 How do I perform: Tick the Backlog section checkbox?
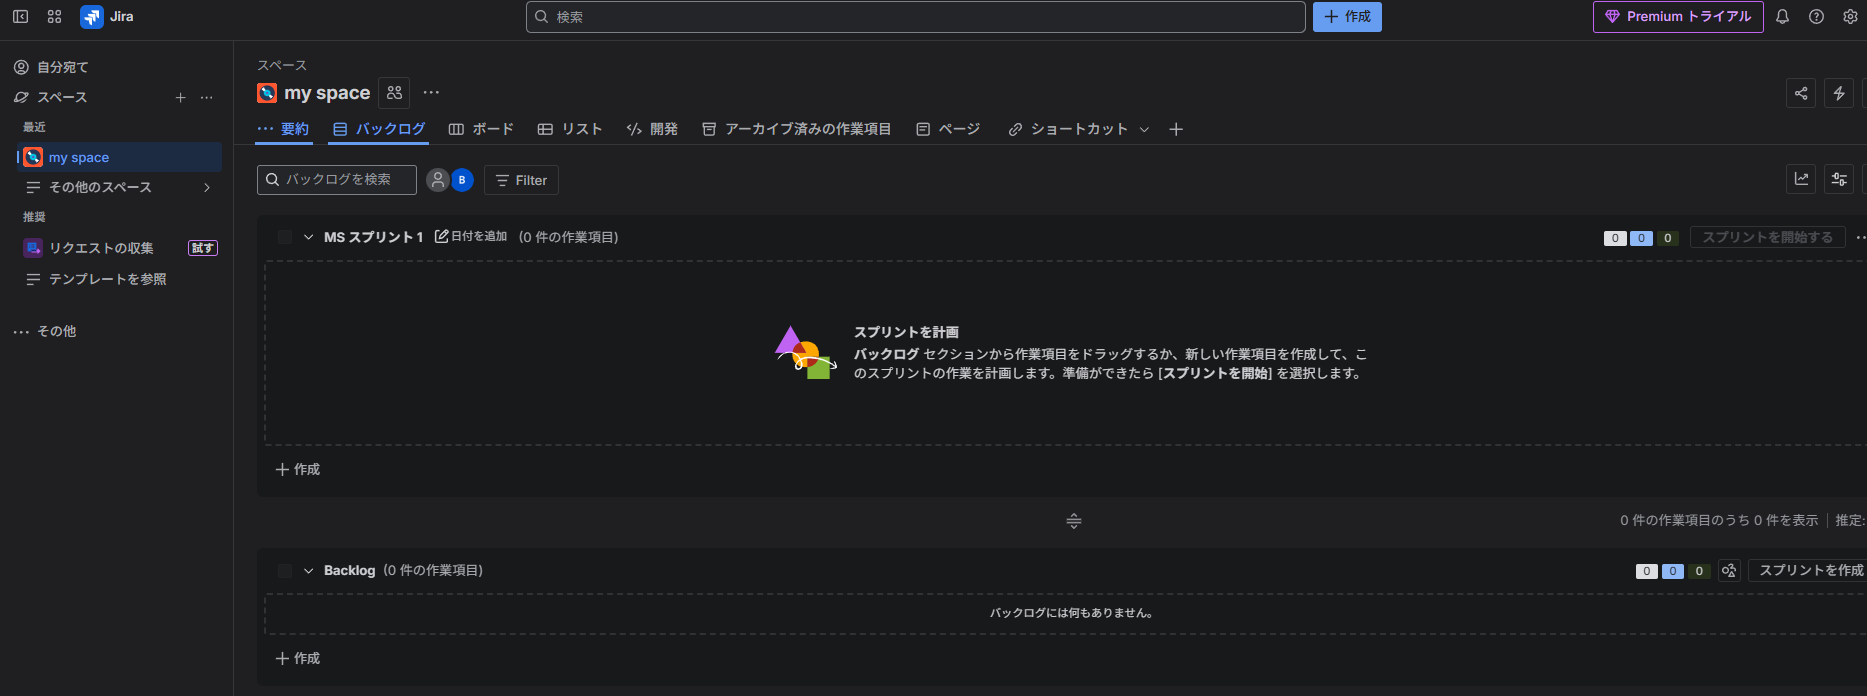pos(285,571)
